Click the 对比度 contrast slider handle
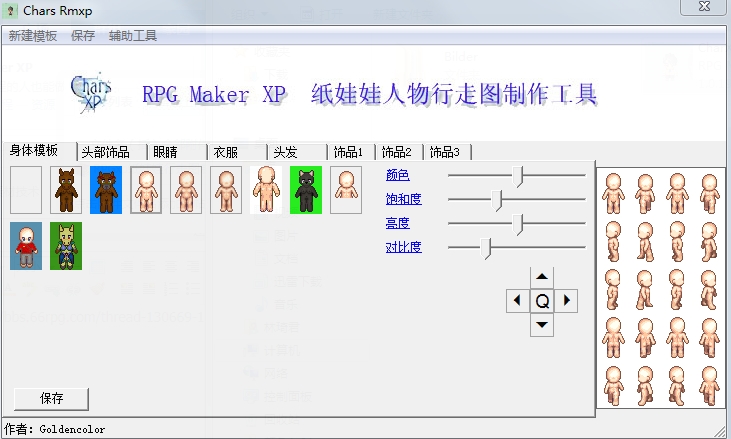 click(486, 248)
